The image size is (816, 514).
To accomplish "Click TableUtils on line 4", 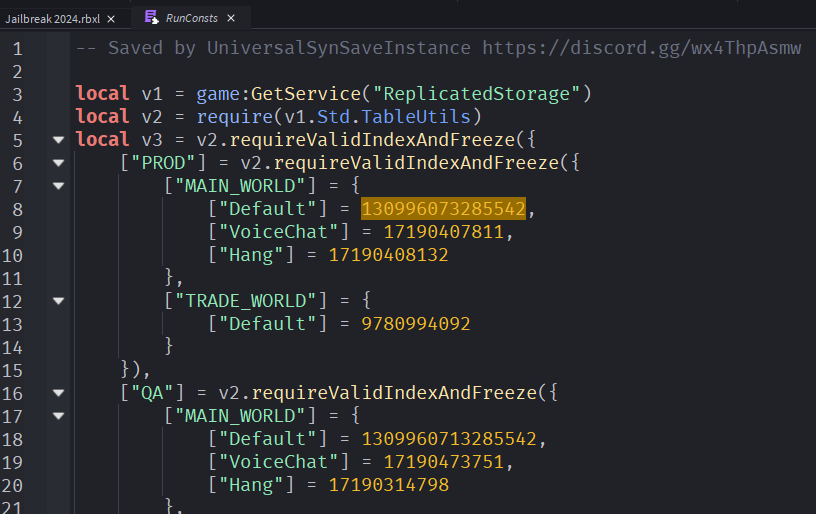I will (x=416, y=117).
